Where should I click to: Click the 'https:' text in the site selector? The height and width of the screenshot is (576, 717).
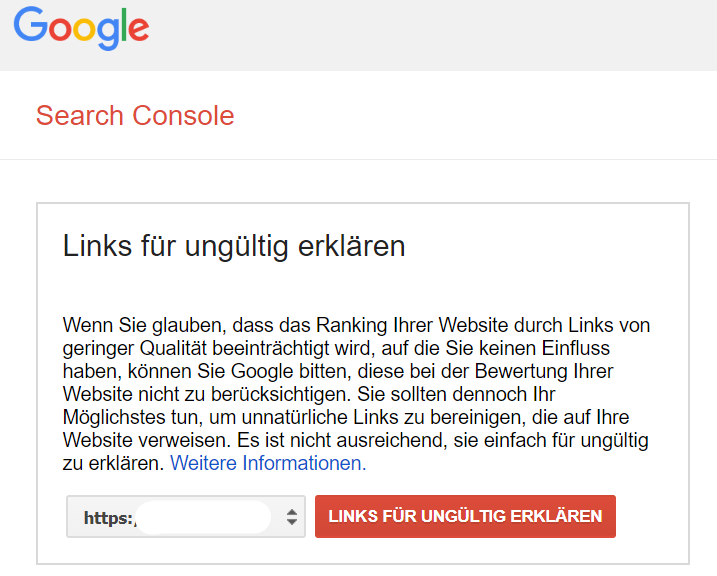click(x=108, y=517)
